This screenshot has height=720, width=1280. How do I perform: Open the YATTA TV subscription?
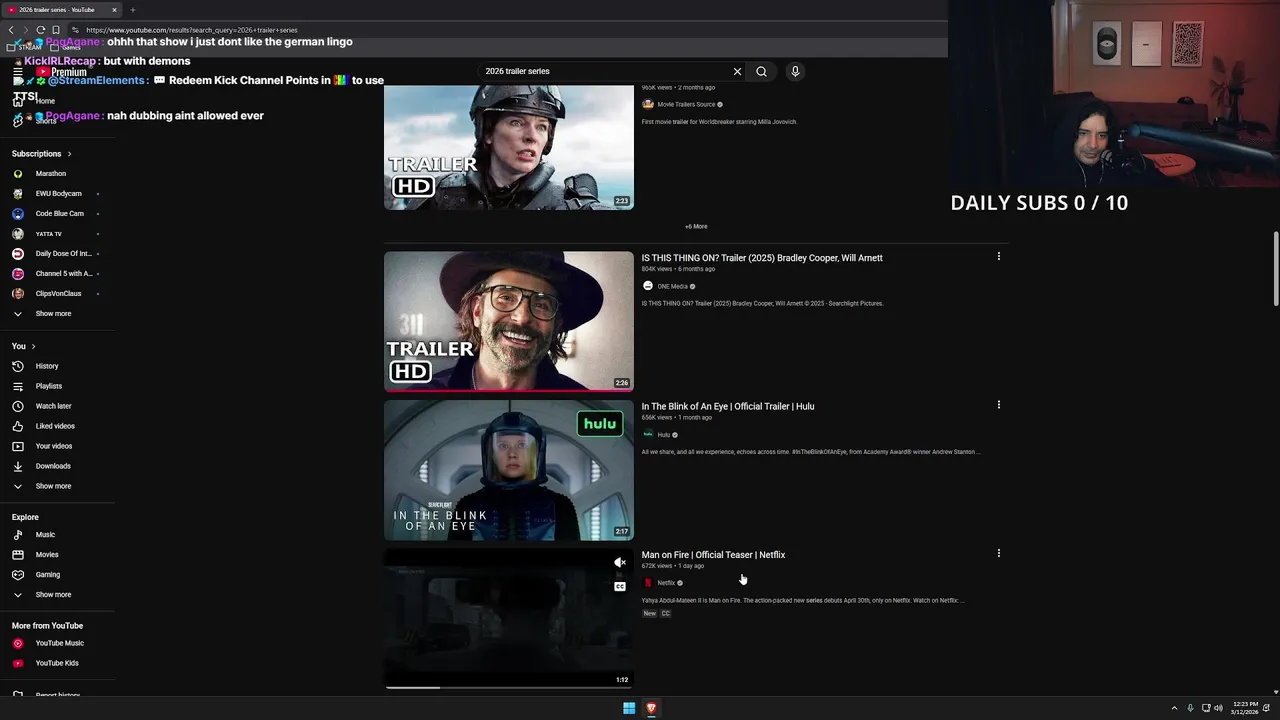[48, 234]
